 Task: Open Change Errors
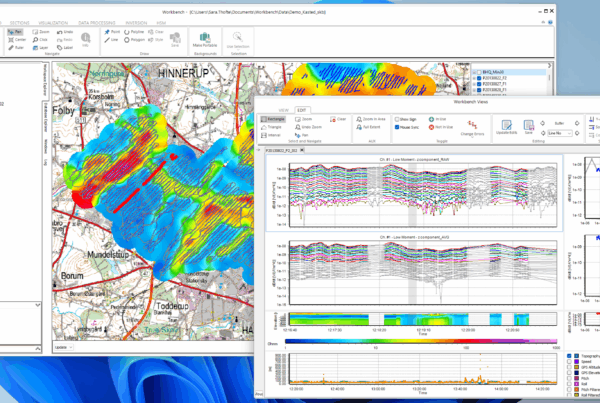click(472, 128)
